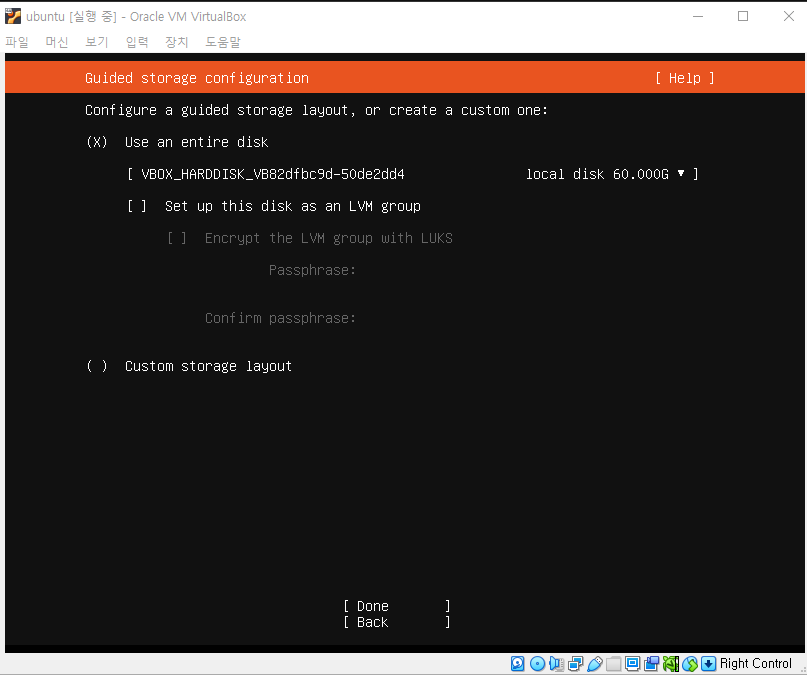Enable Set up this disk as LVM group

click(274, 206)
